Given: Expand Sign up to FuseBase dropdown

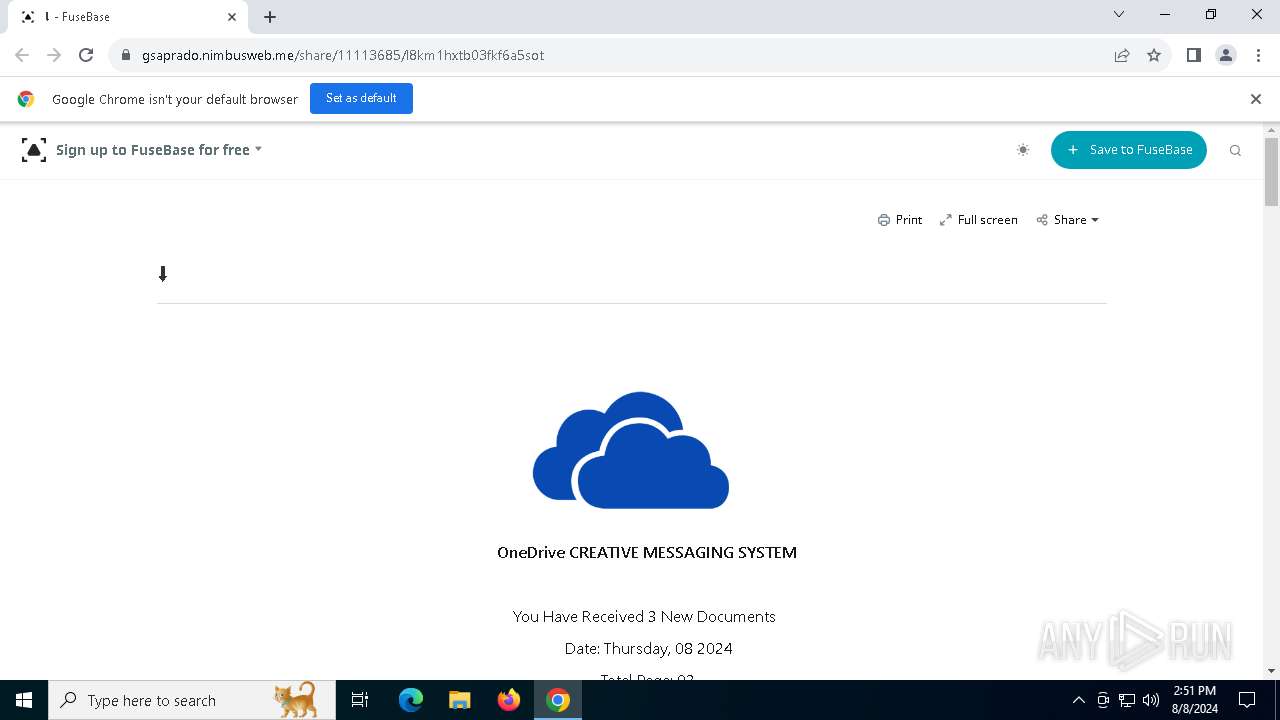Looking at the screenshot, I should tap(159, 150).
